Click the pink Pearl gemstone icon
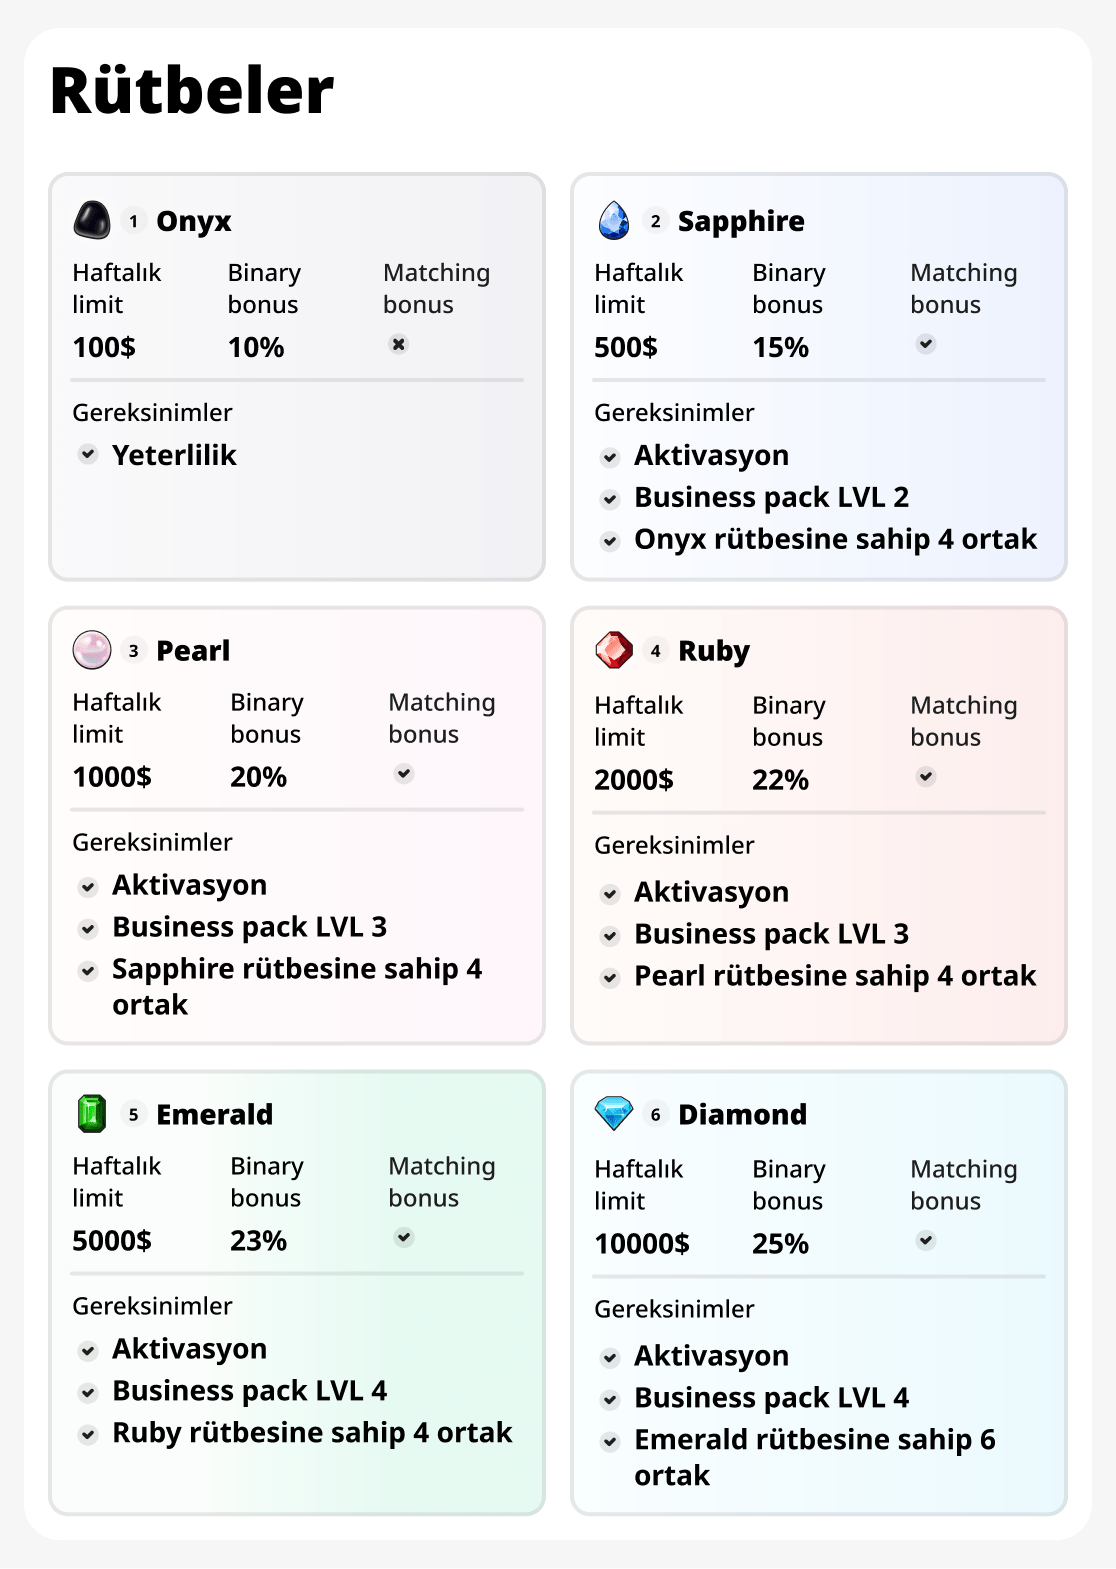 pos(92,650)
